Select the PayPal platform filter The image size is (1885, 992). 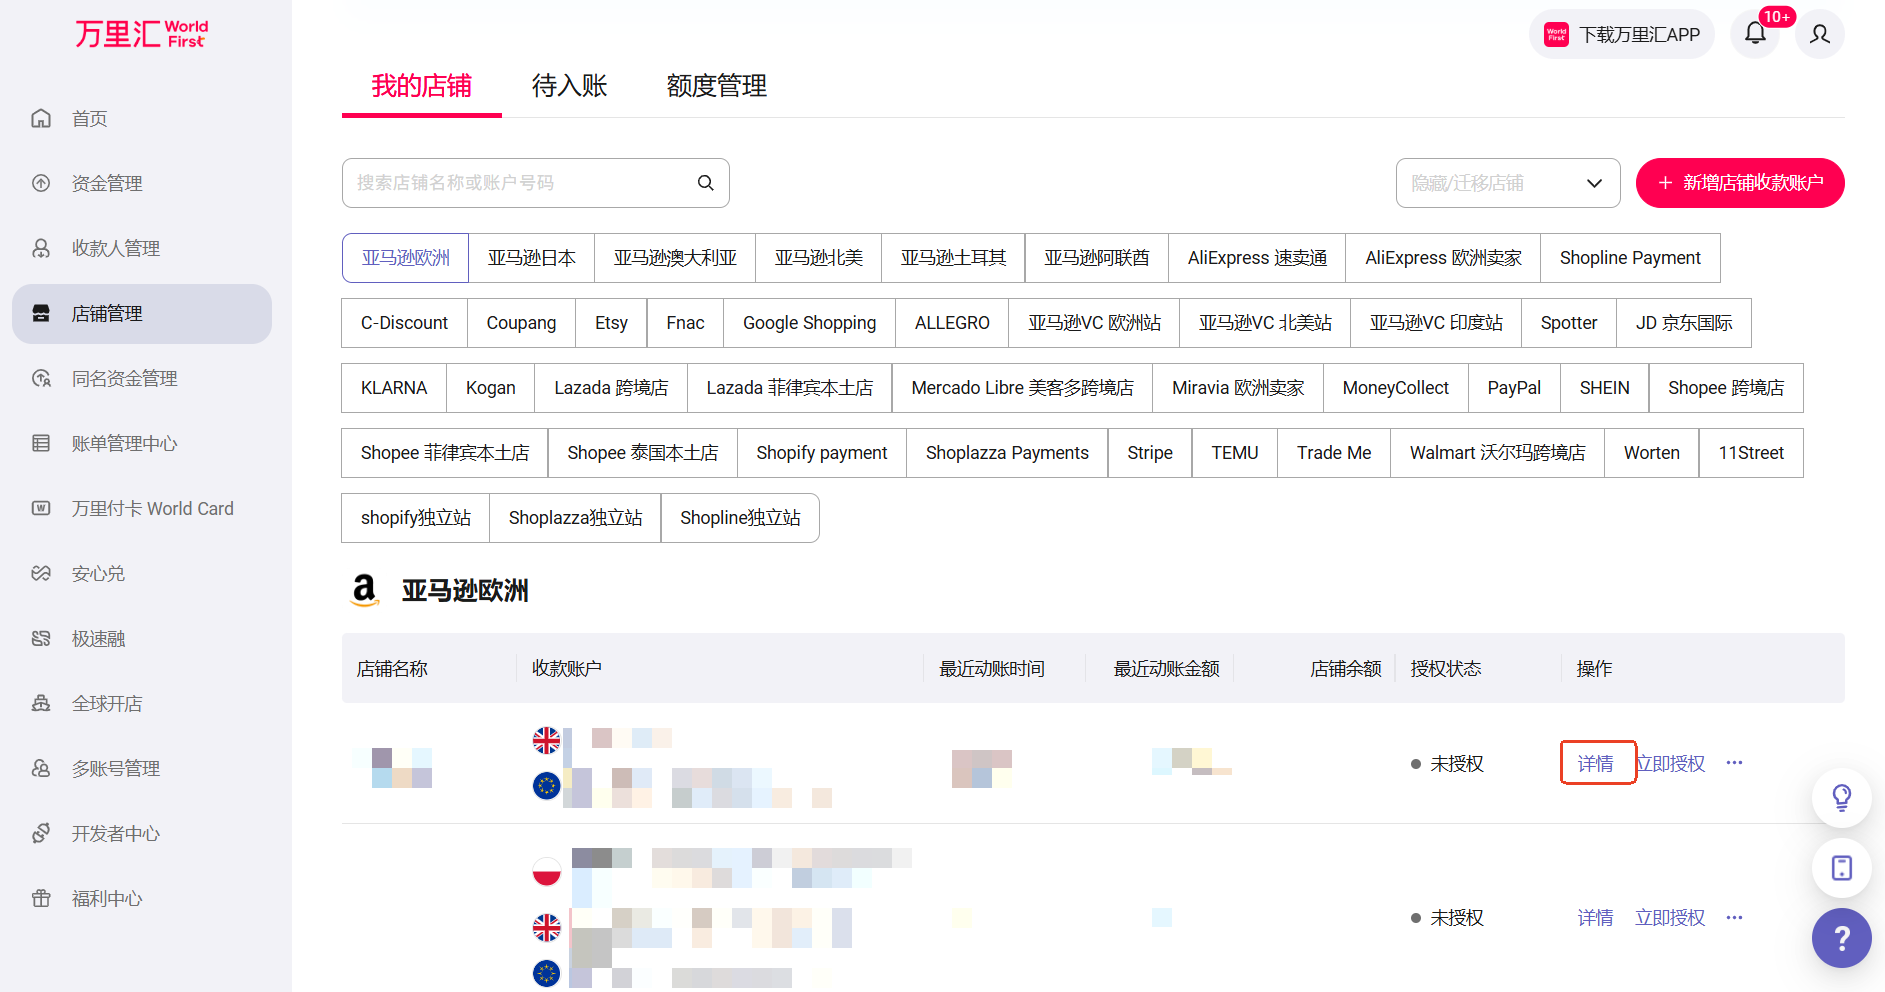point(1513,388)
